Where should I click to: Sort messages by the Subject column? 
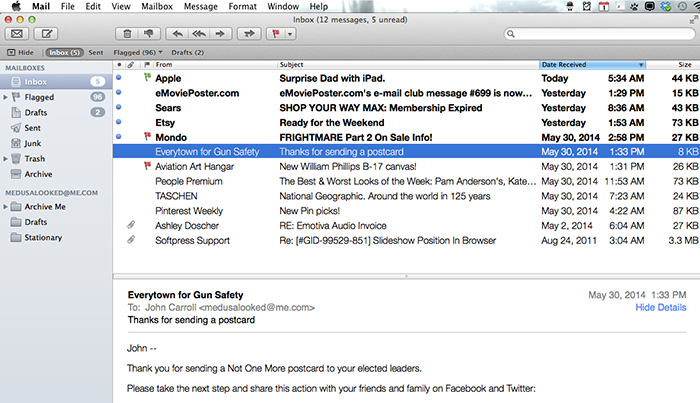coord(408,65)
